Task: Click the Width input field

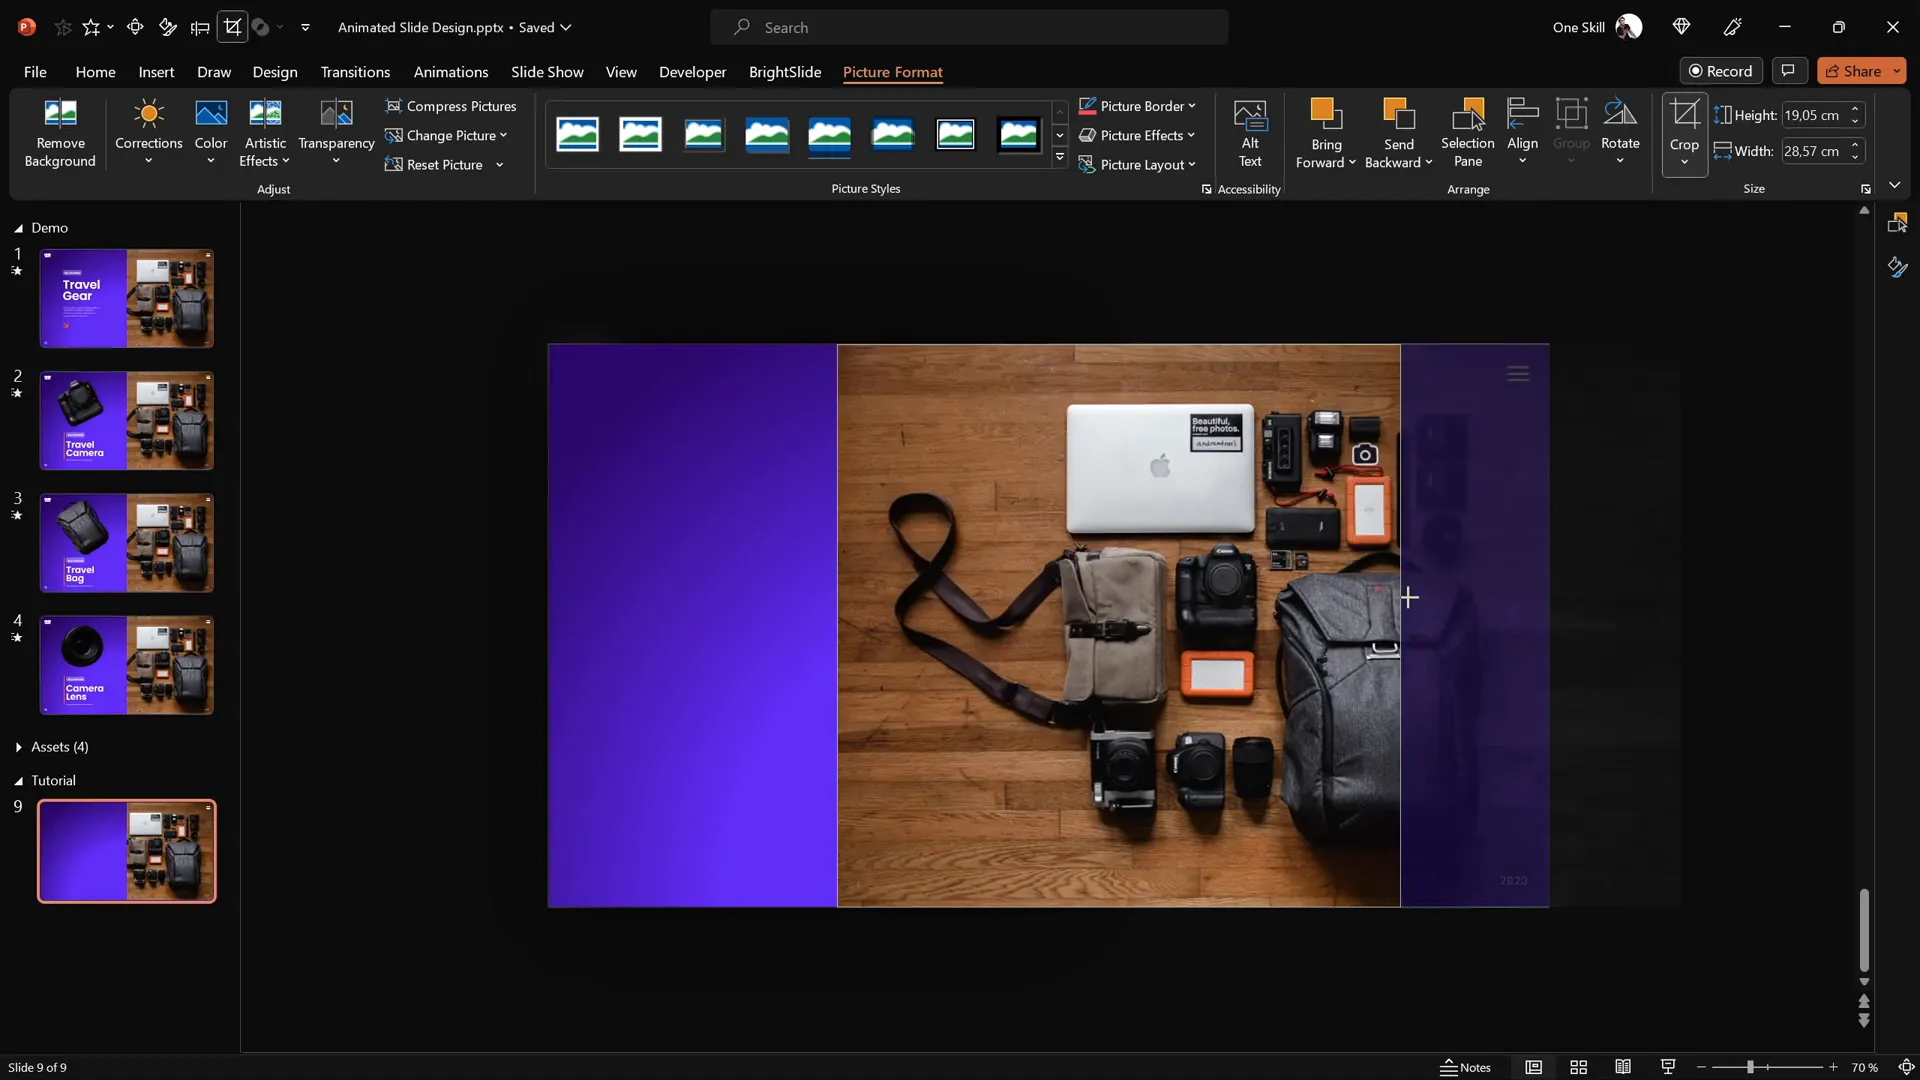Action: click(x=1813, y=151)
